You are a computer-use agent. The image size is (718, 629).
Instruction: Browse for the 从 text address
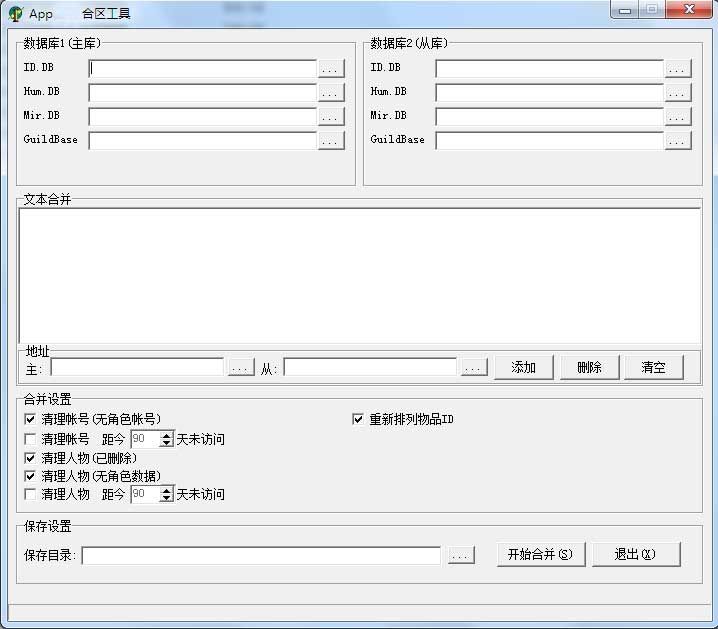[474, 367]
